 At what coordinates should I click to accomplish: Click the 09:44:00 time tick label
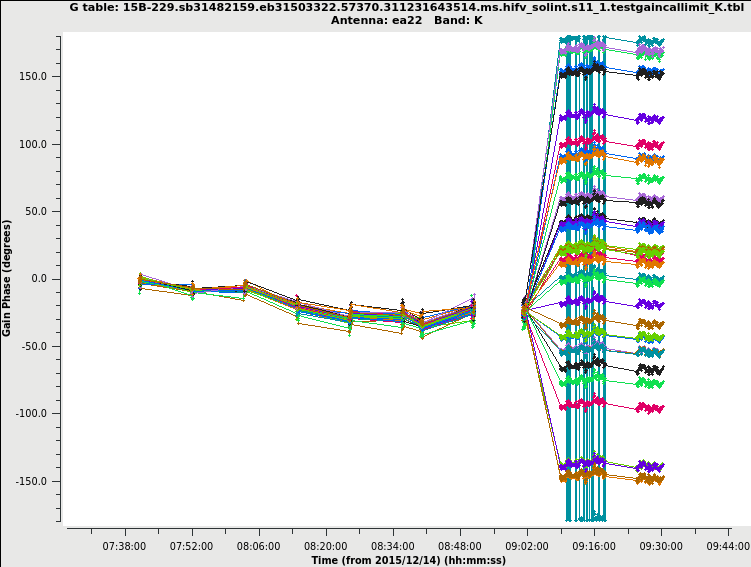coord(728,546)
